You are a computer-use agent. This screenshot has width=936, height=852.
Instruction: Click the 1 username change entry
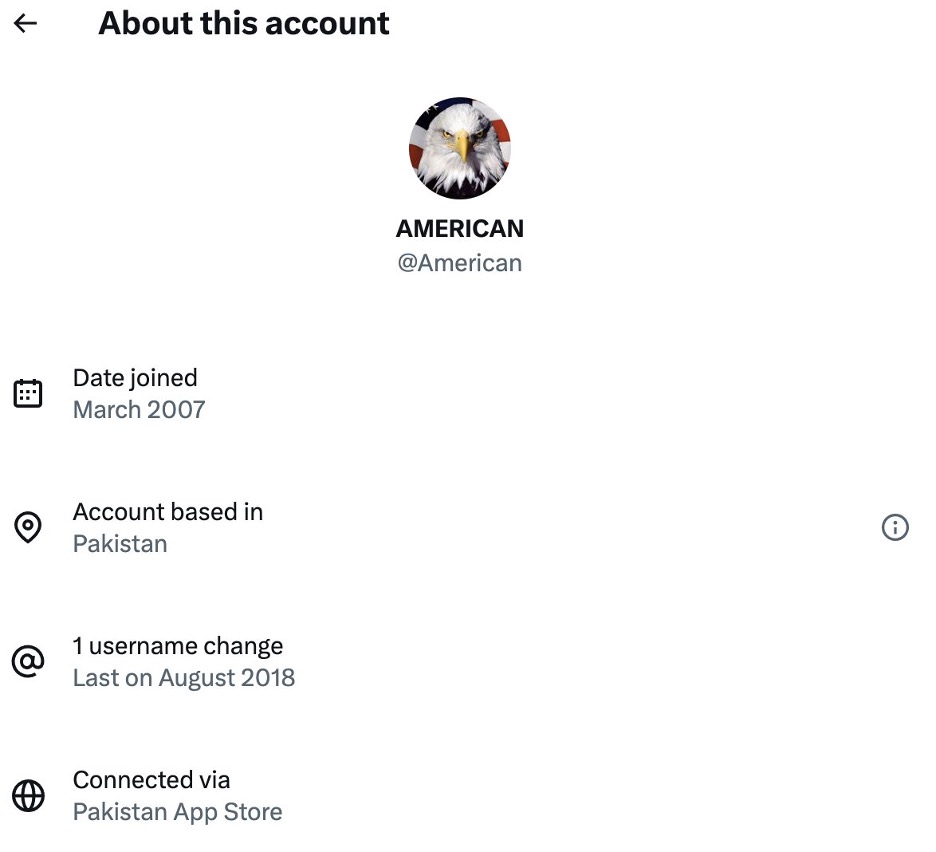pyautogui.click(x=178, y=645)
